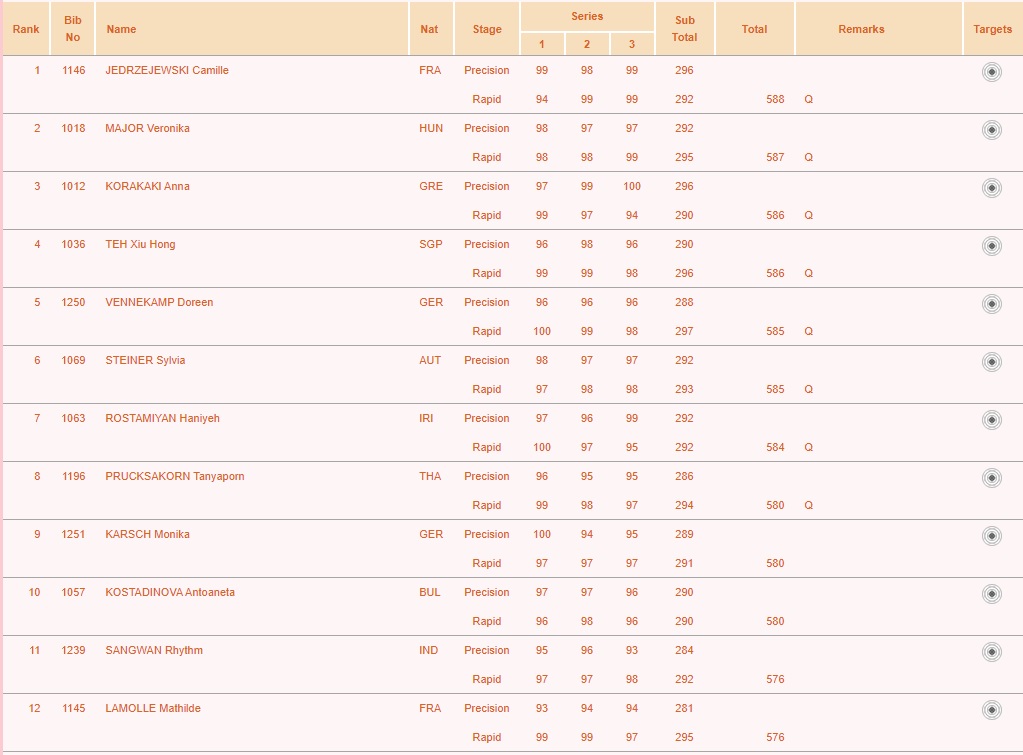Click the Rank column header

point(26,29)
